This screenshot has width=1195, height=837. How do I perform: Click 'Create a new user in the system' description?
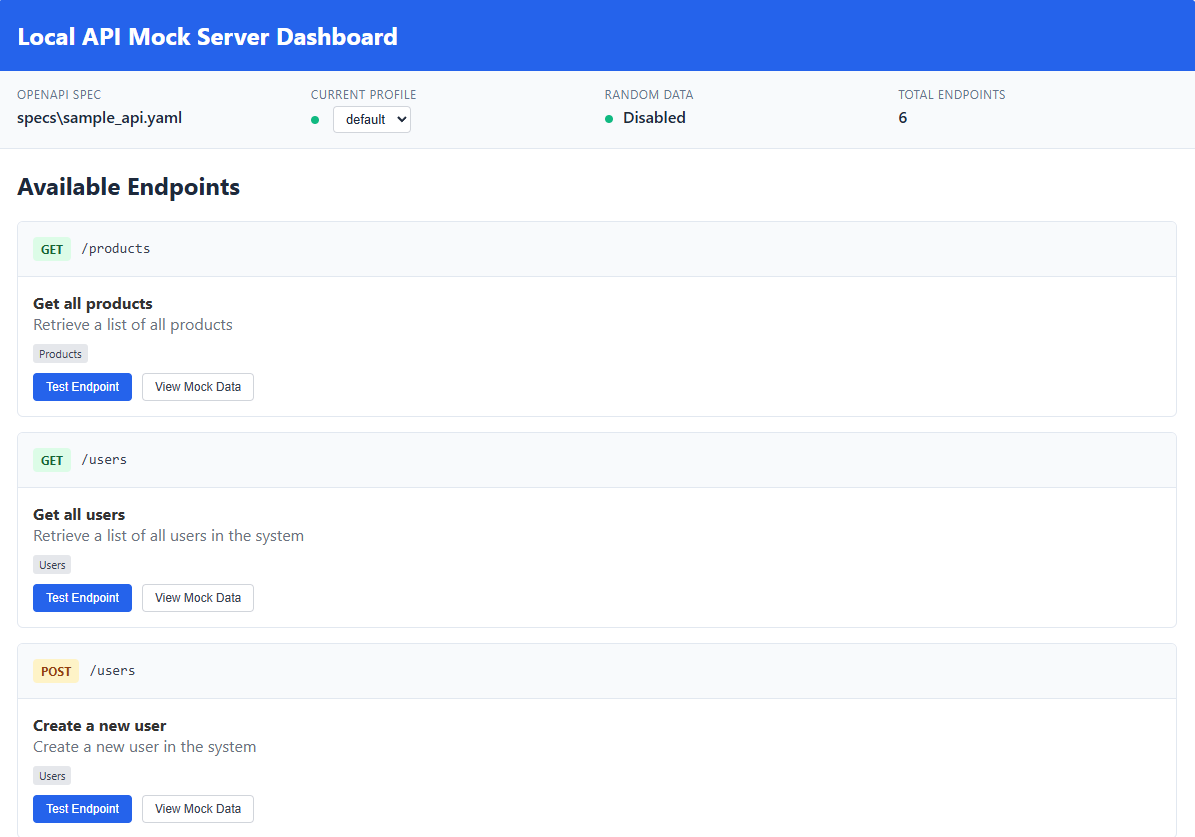[145, 747]
